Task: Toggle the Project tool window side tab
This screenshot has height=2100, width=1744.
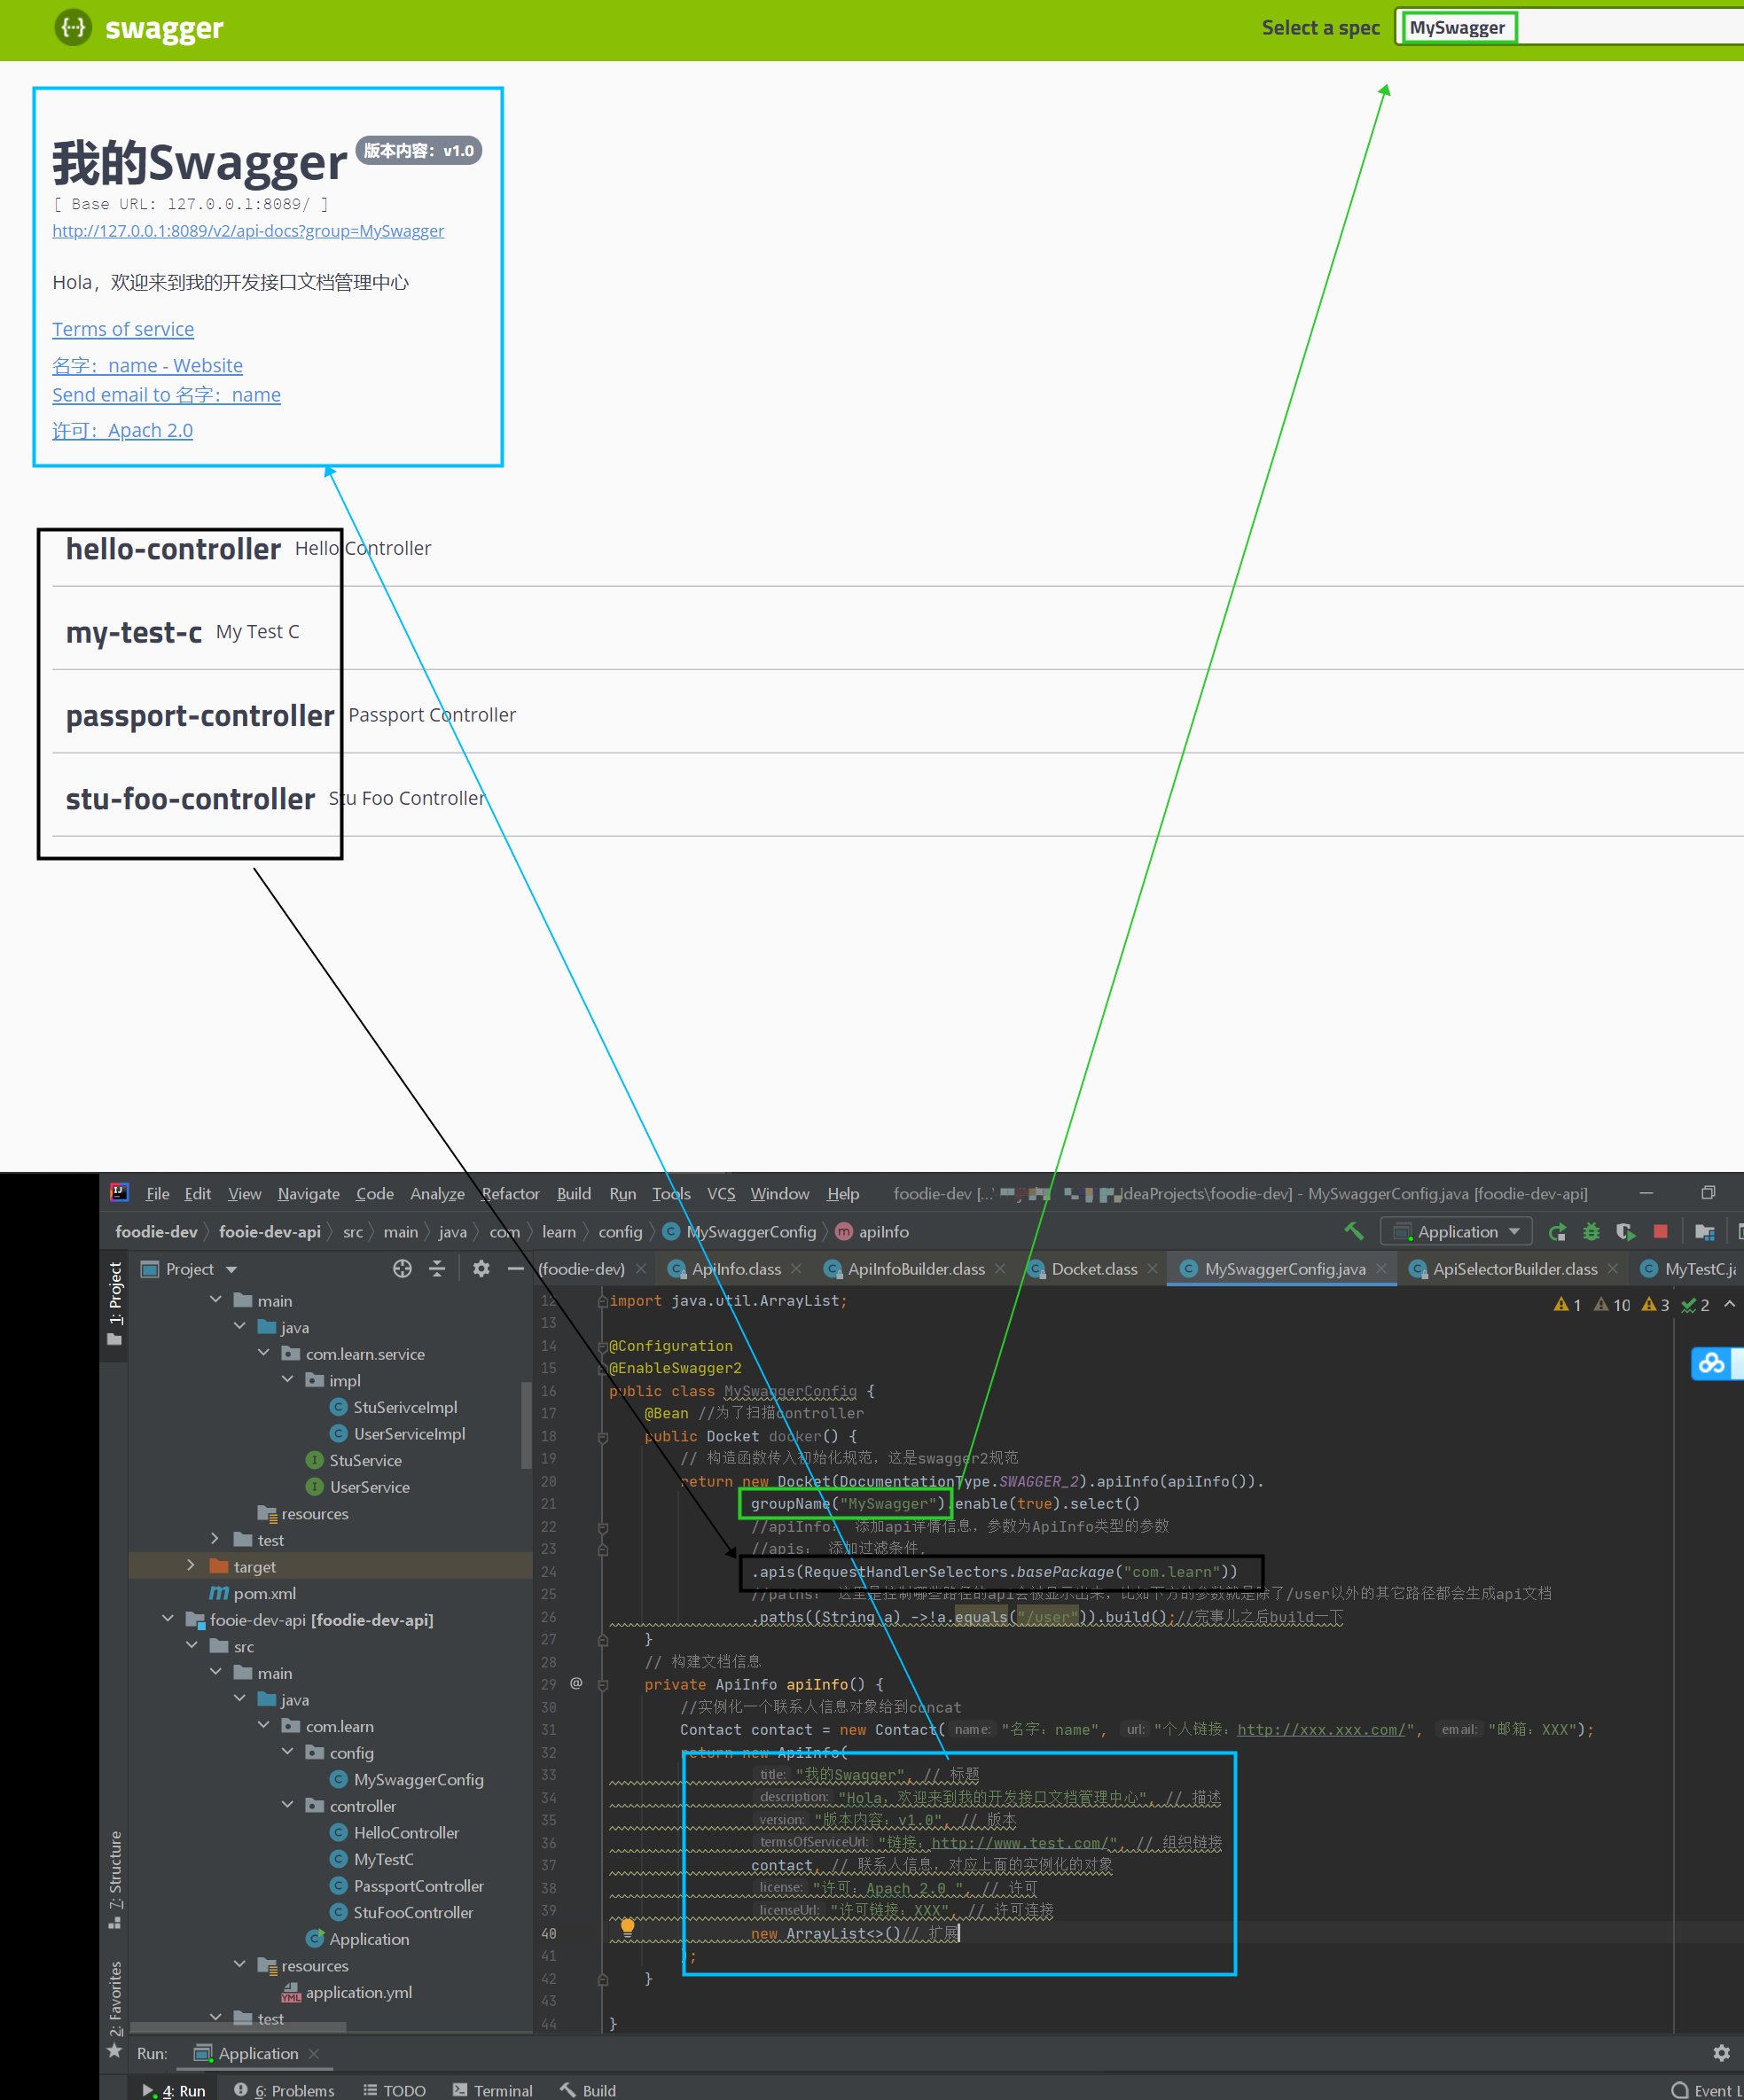Action: pos(116,1300)
